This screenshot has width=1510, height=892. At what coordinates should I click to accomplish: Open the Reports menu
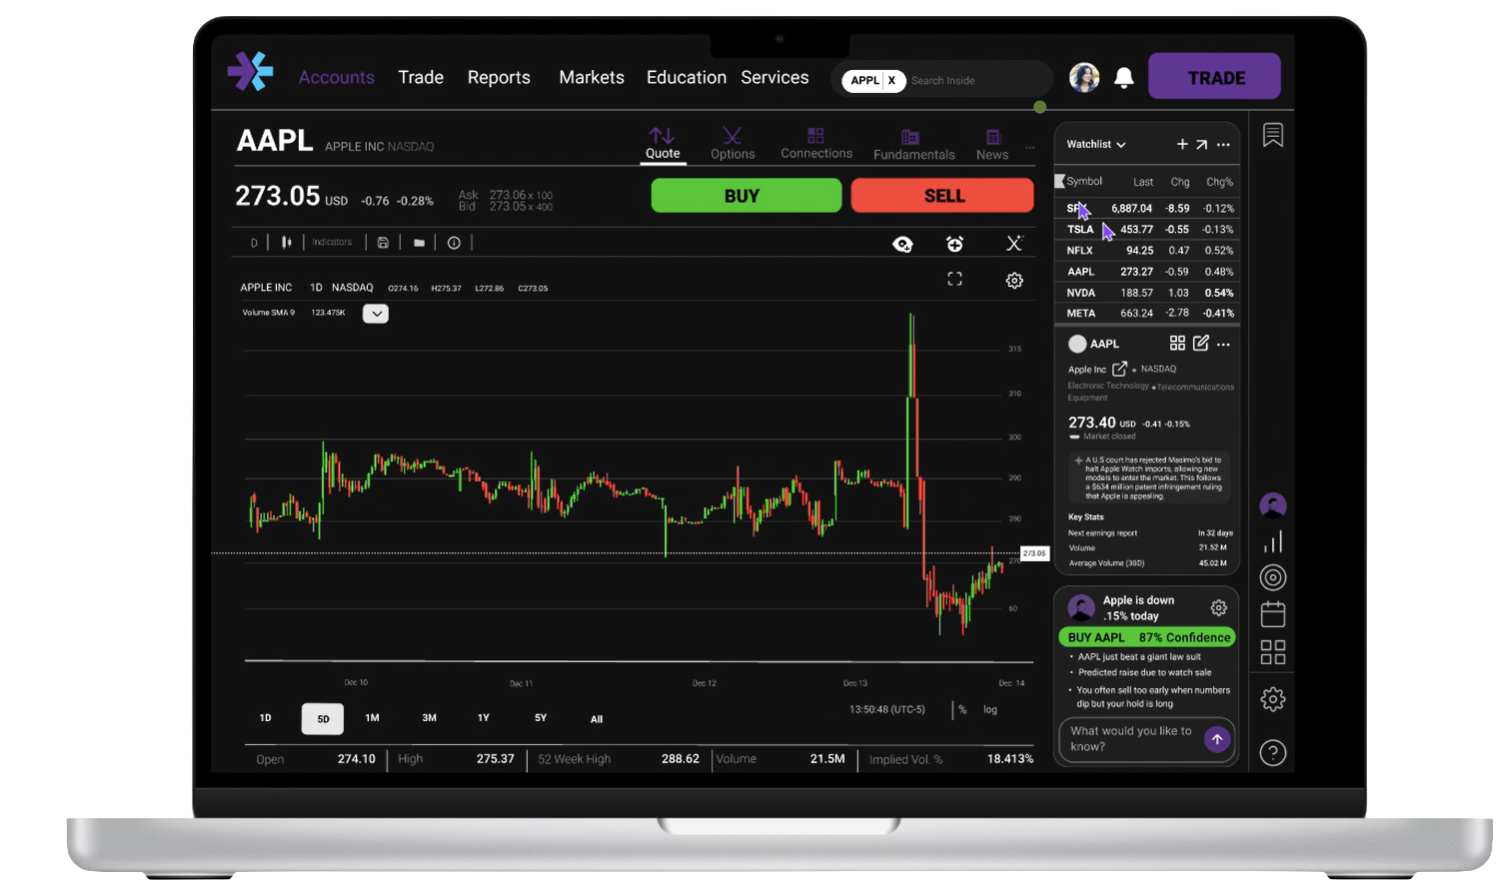(499, 77)
